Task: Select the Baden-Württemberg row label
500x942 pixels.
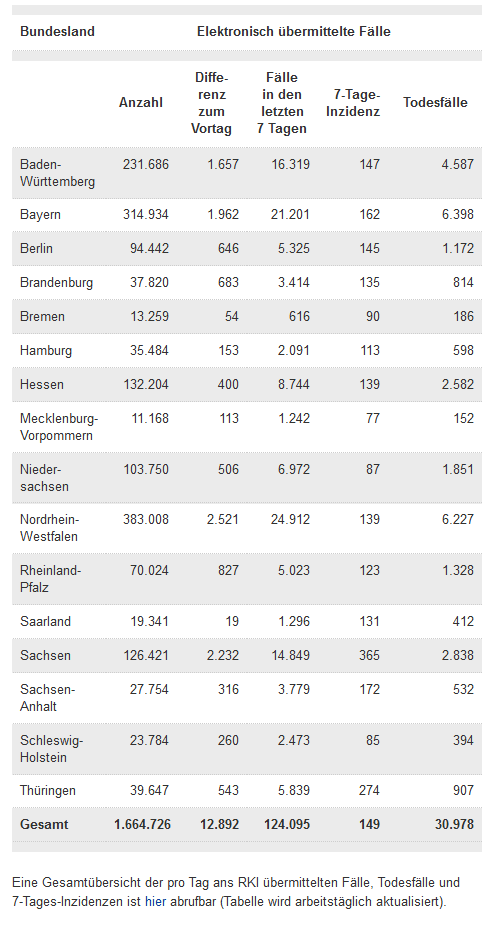Action: [57, 172]
